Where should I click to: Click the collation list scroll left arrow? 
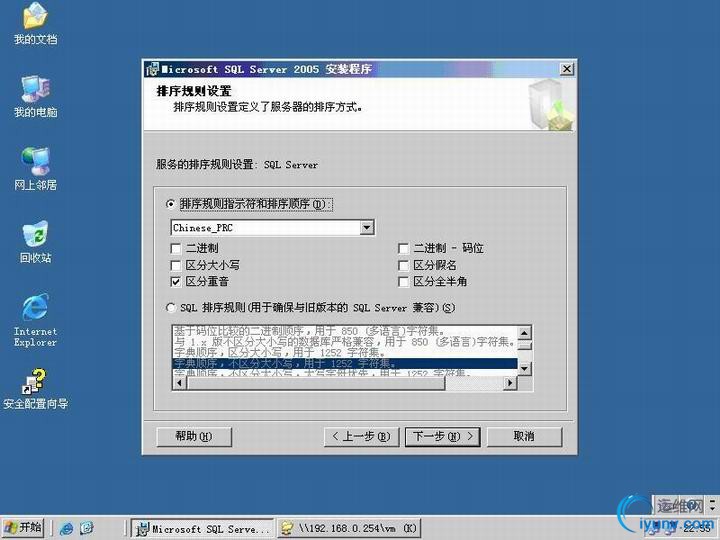[180, 382]
